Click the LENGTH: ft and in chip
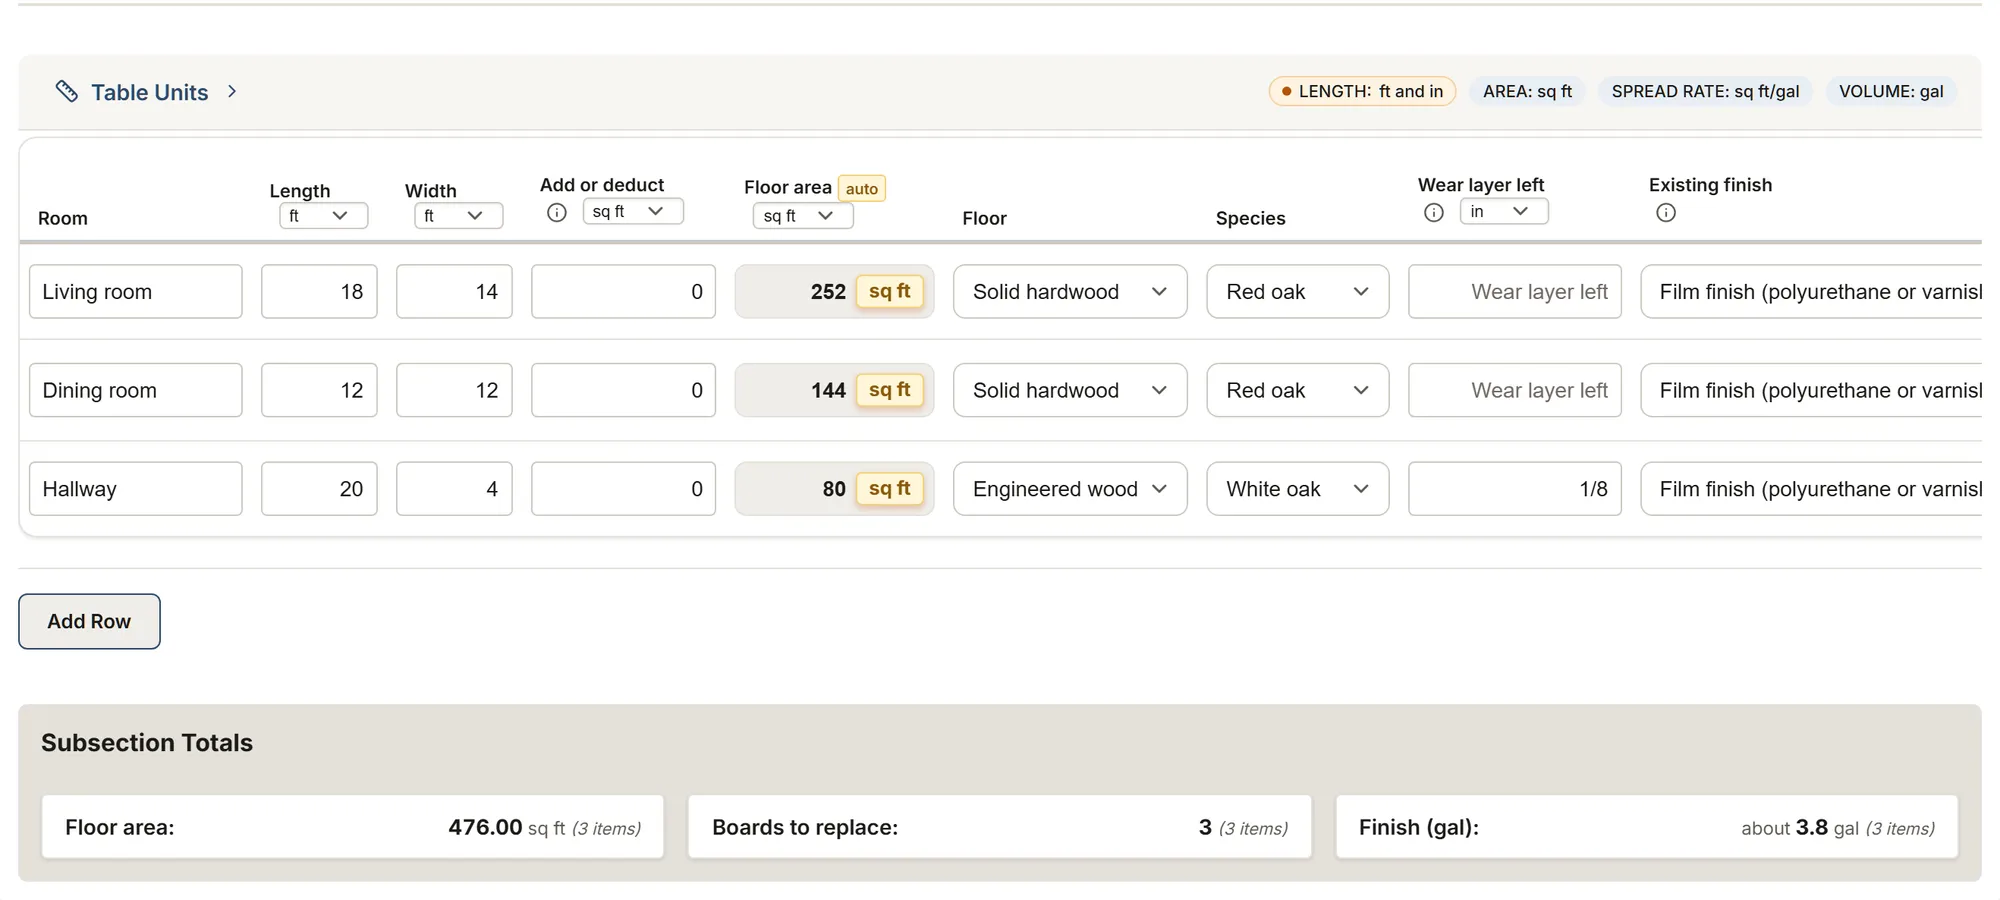Screen dimensions: 2000x900 [x=1362, y=91]
